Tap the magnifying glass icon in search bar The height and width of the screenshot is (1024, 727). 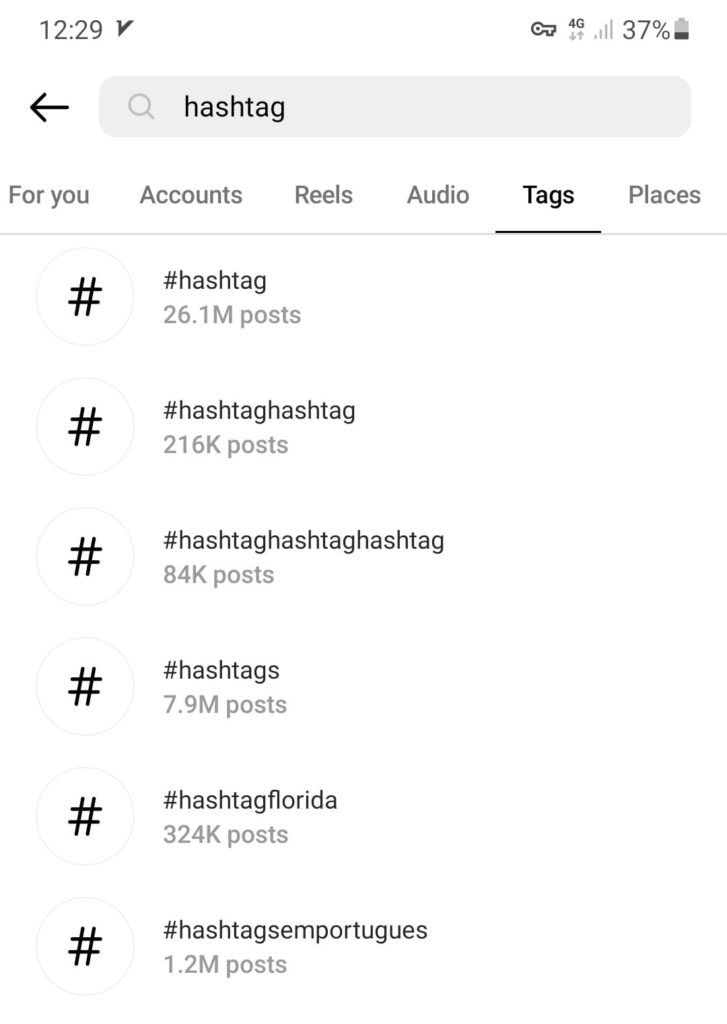coord(141,106)
